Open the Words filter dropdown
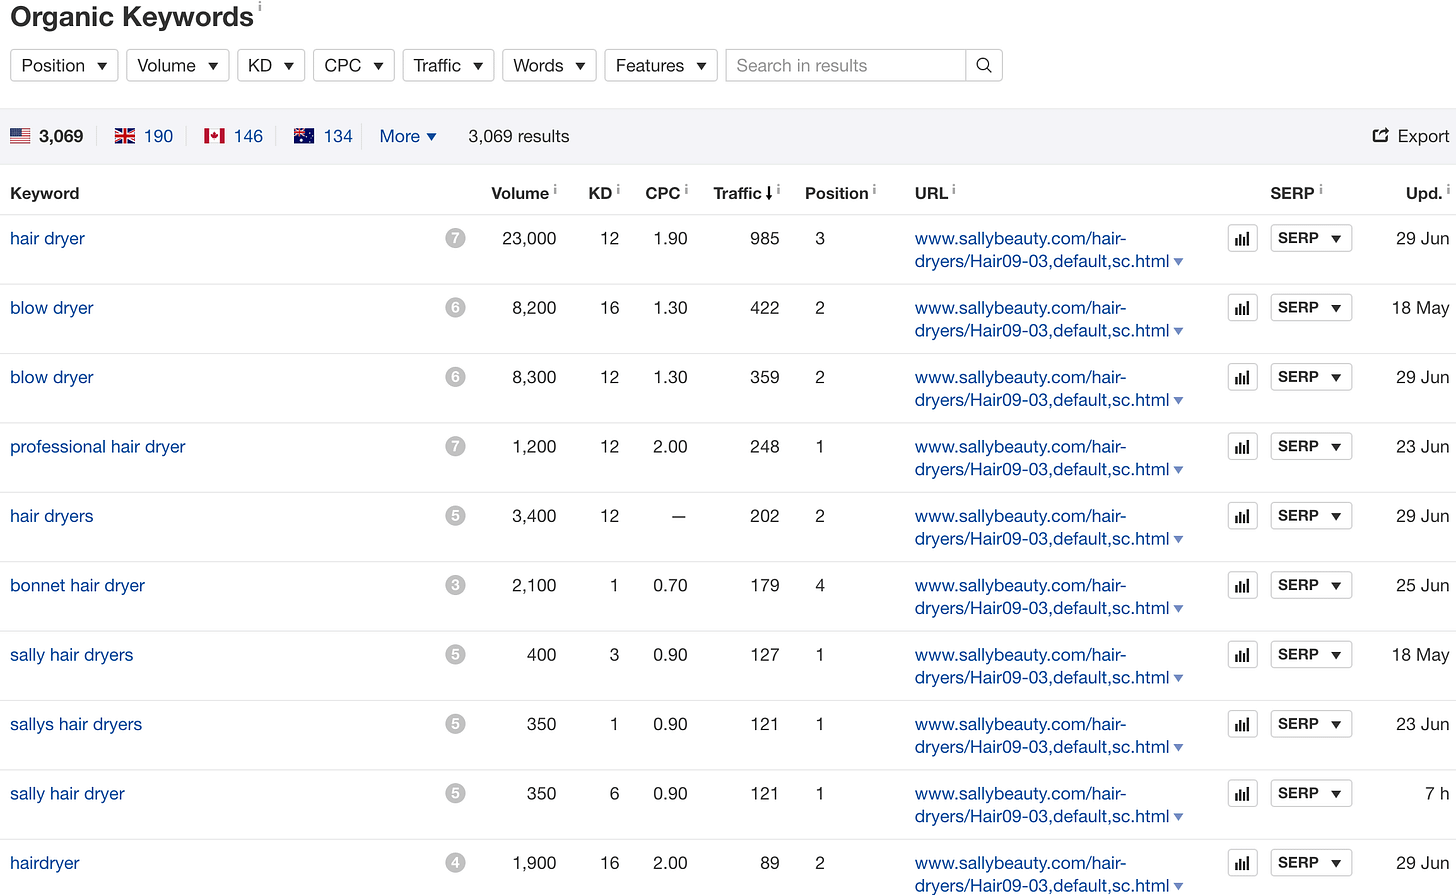 549,65
